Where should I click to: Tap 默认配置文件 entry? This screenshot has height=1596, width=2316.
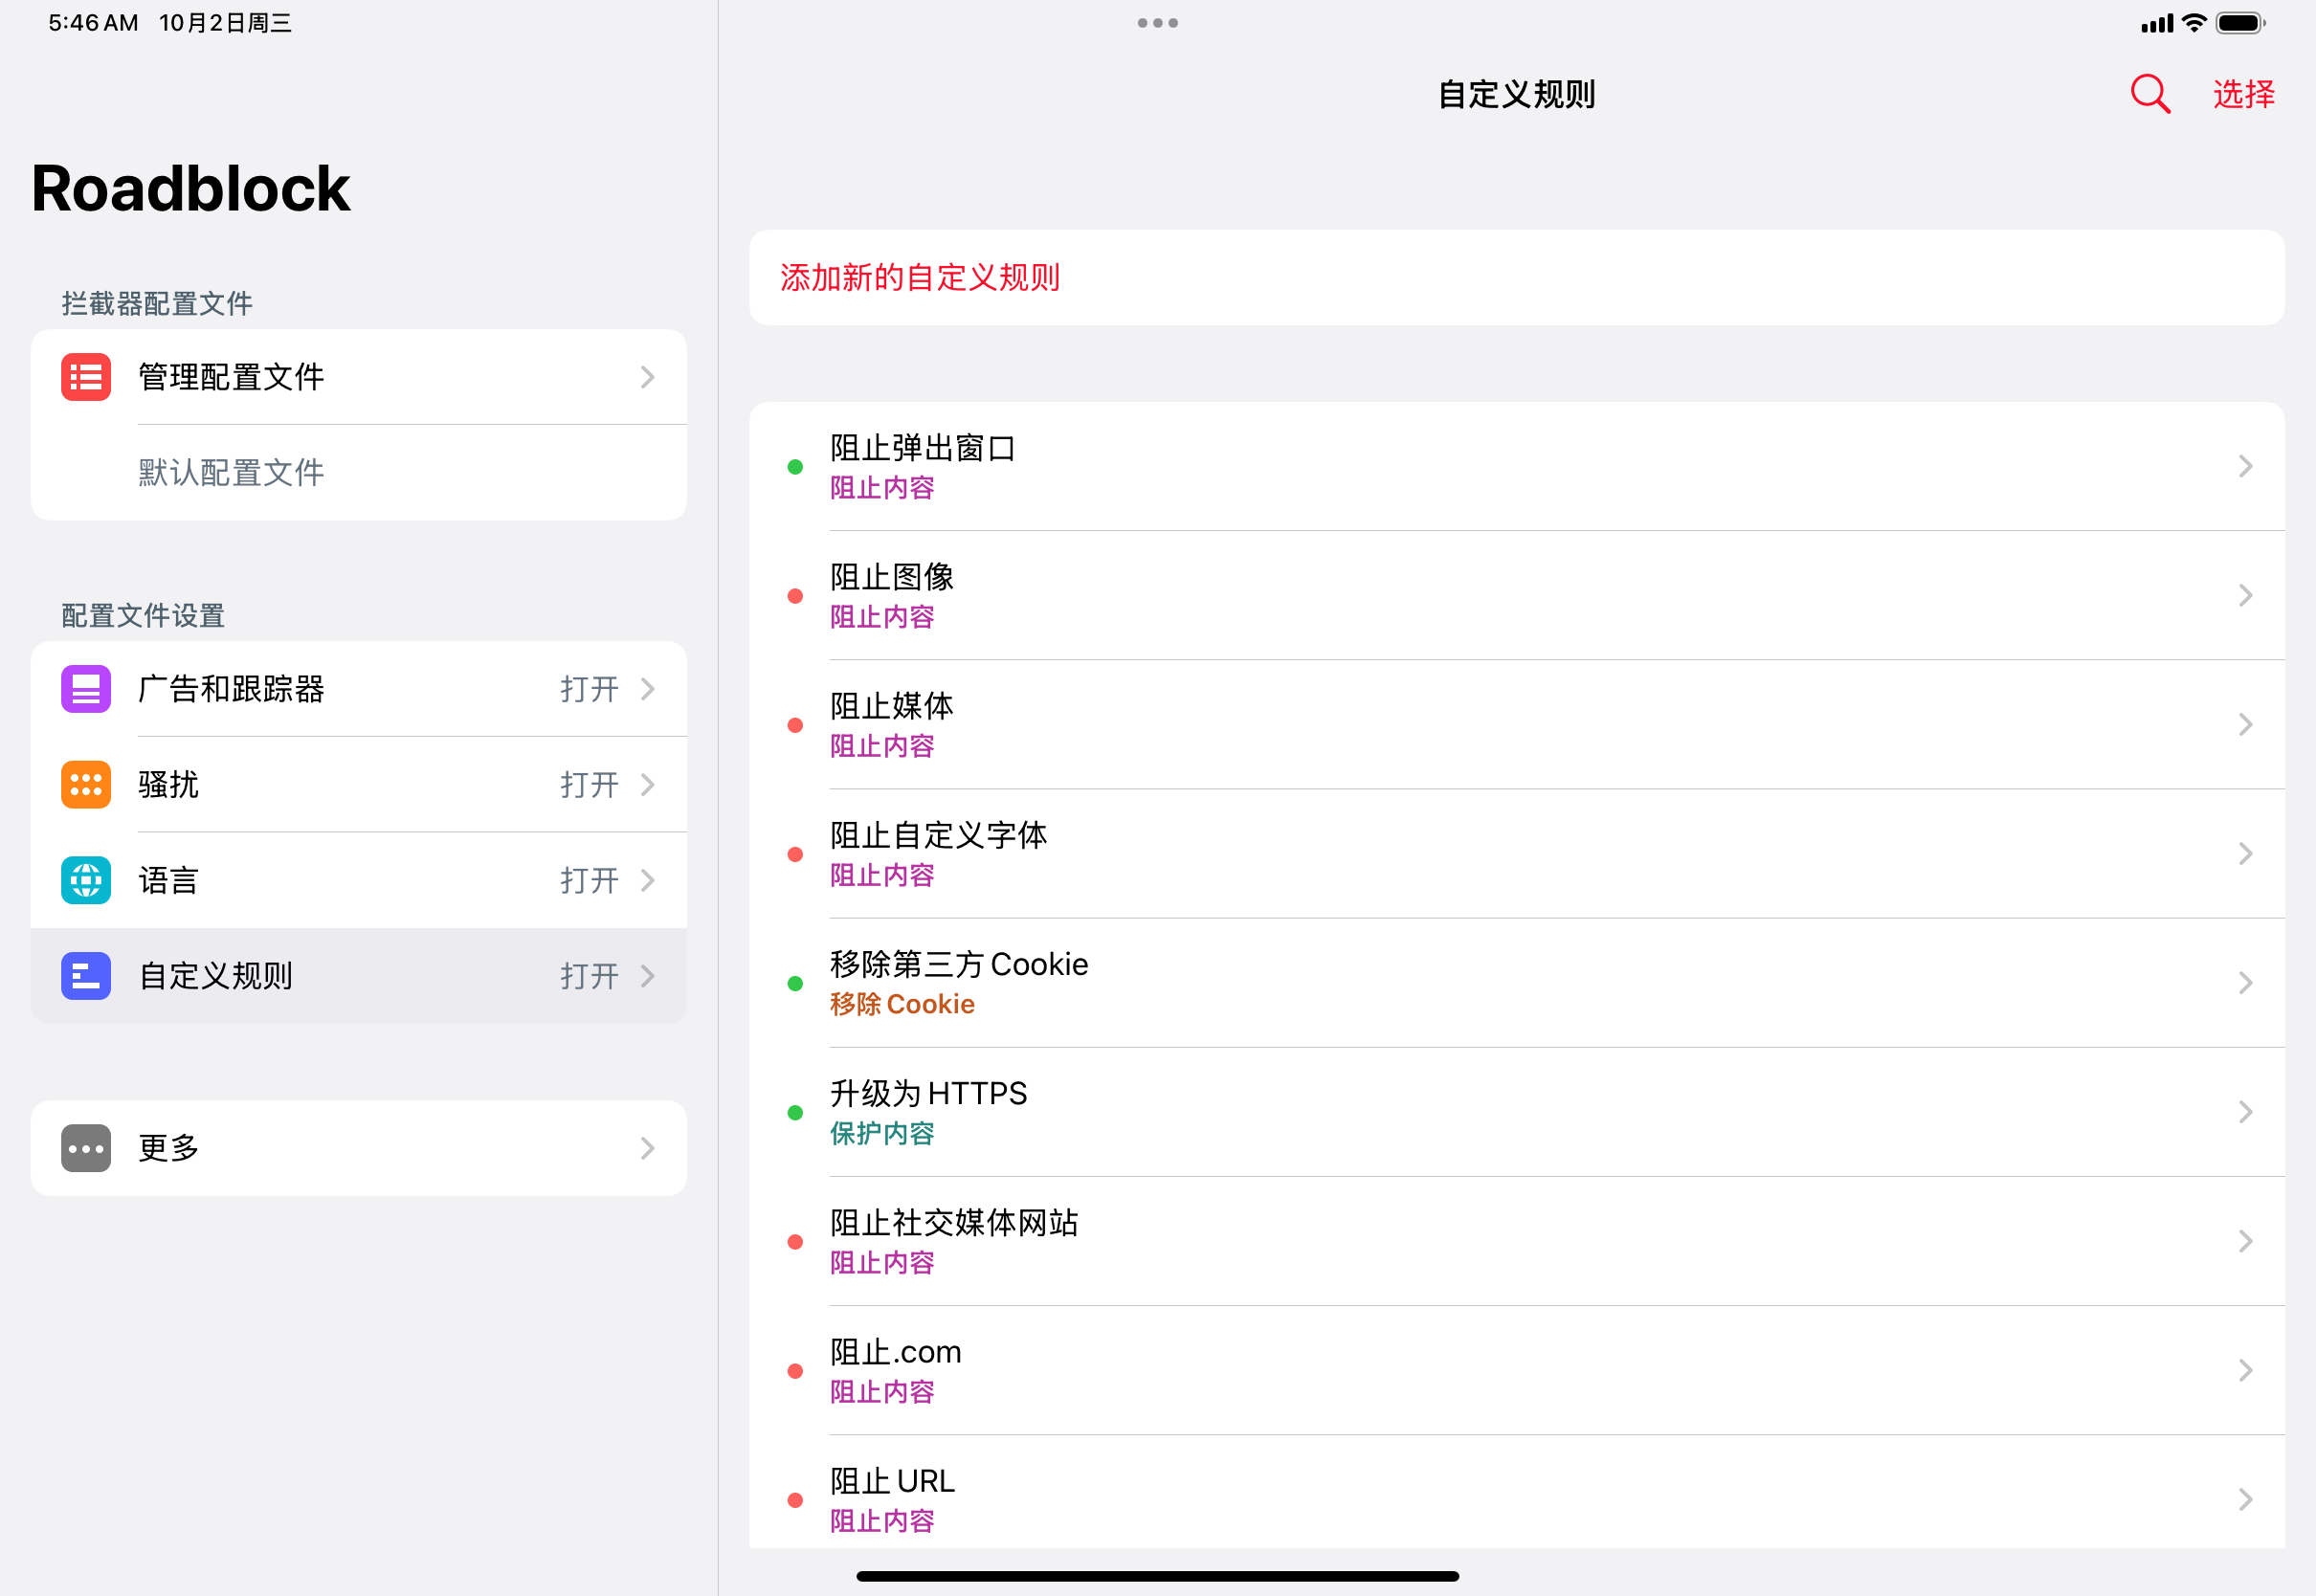pyautogui.click(x=358, y=473)
